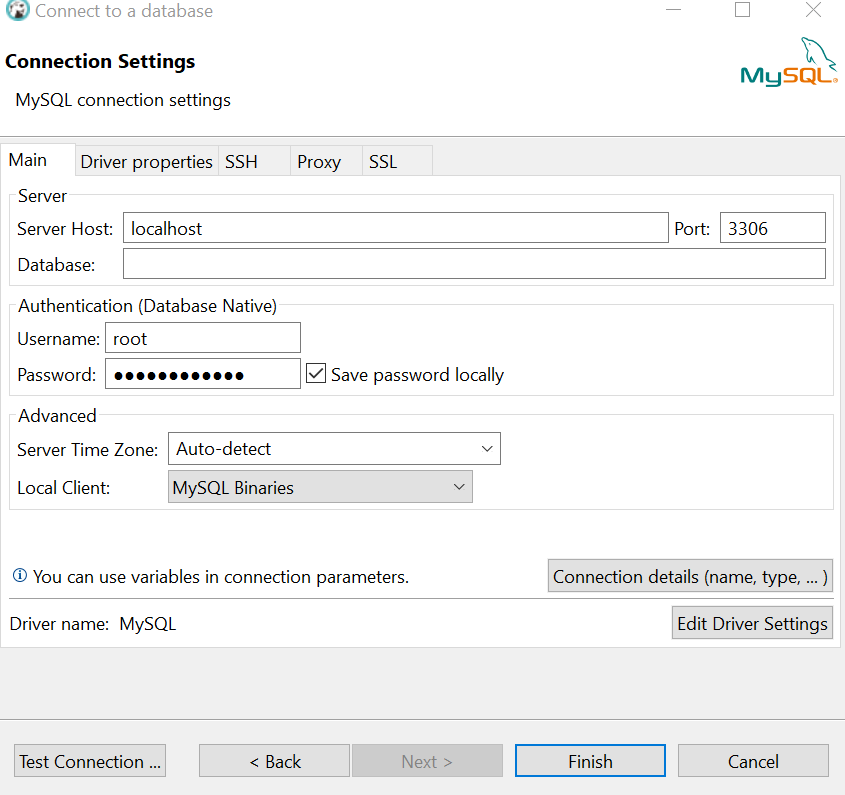Focus the Port field showing 3306
This screenshot has height=795, width=845.
(773, 228)
